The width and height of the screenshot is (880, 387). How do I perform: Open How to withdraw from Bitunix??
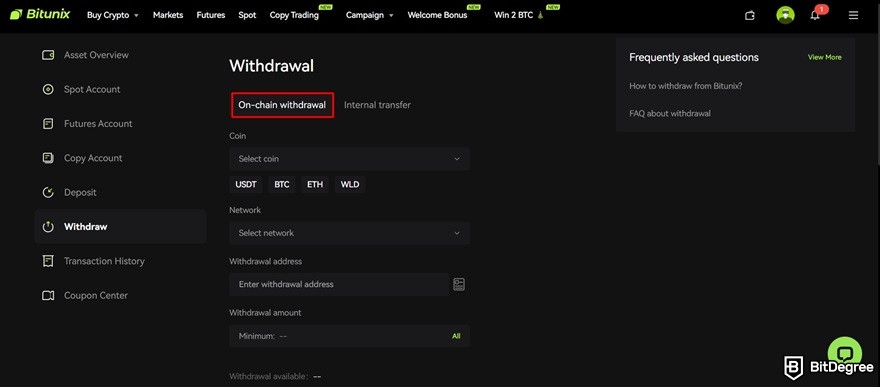[x=685, y=86]
